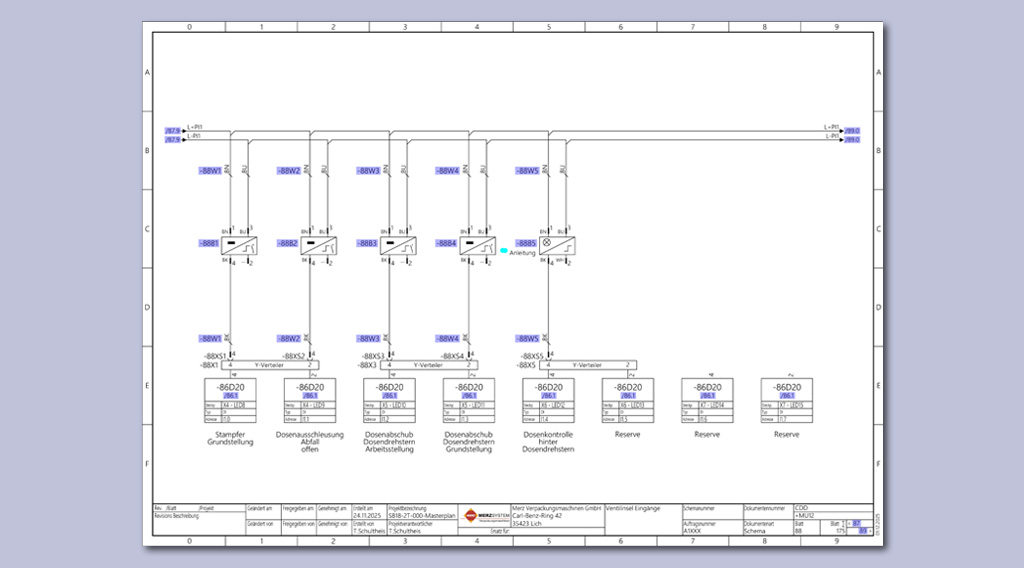Viewport: 1024px width, 568px height.
Task: Jump to next page link 89
Action: [863, 531]
